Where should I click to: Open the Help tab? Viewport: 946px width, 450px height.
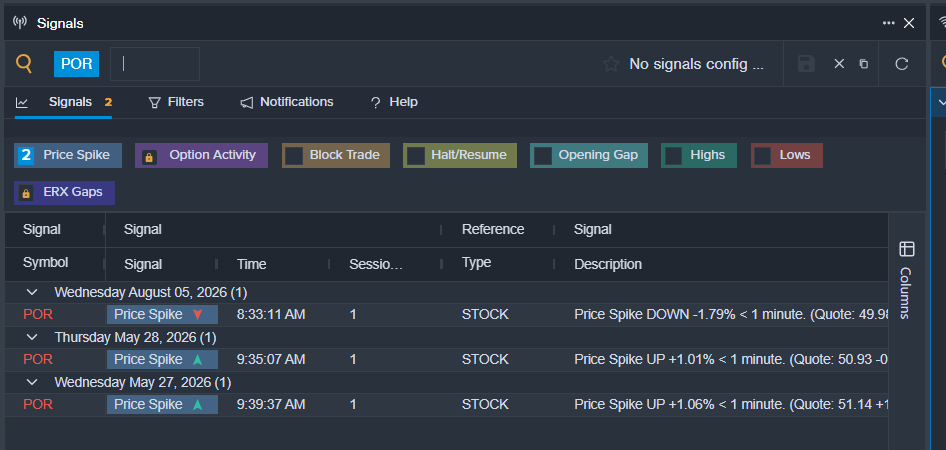[394, 102]
